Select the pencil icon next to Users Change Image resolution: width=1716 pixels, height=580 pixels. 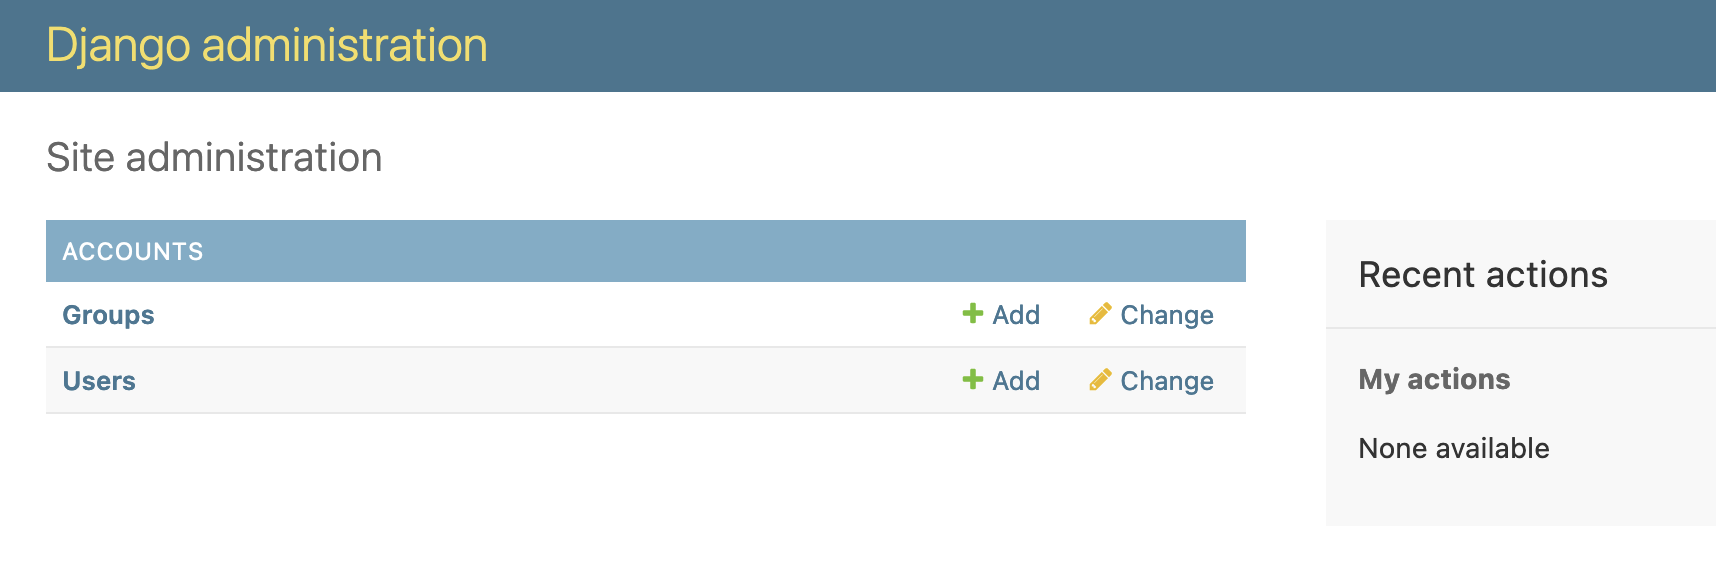click(x=1100, y=380)
